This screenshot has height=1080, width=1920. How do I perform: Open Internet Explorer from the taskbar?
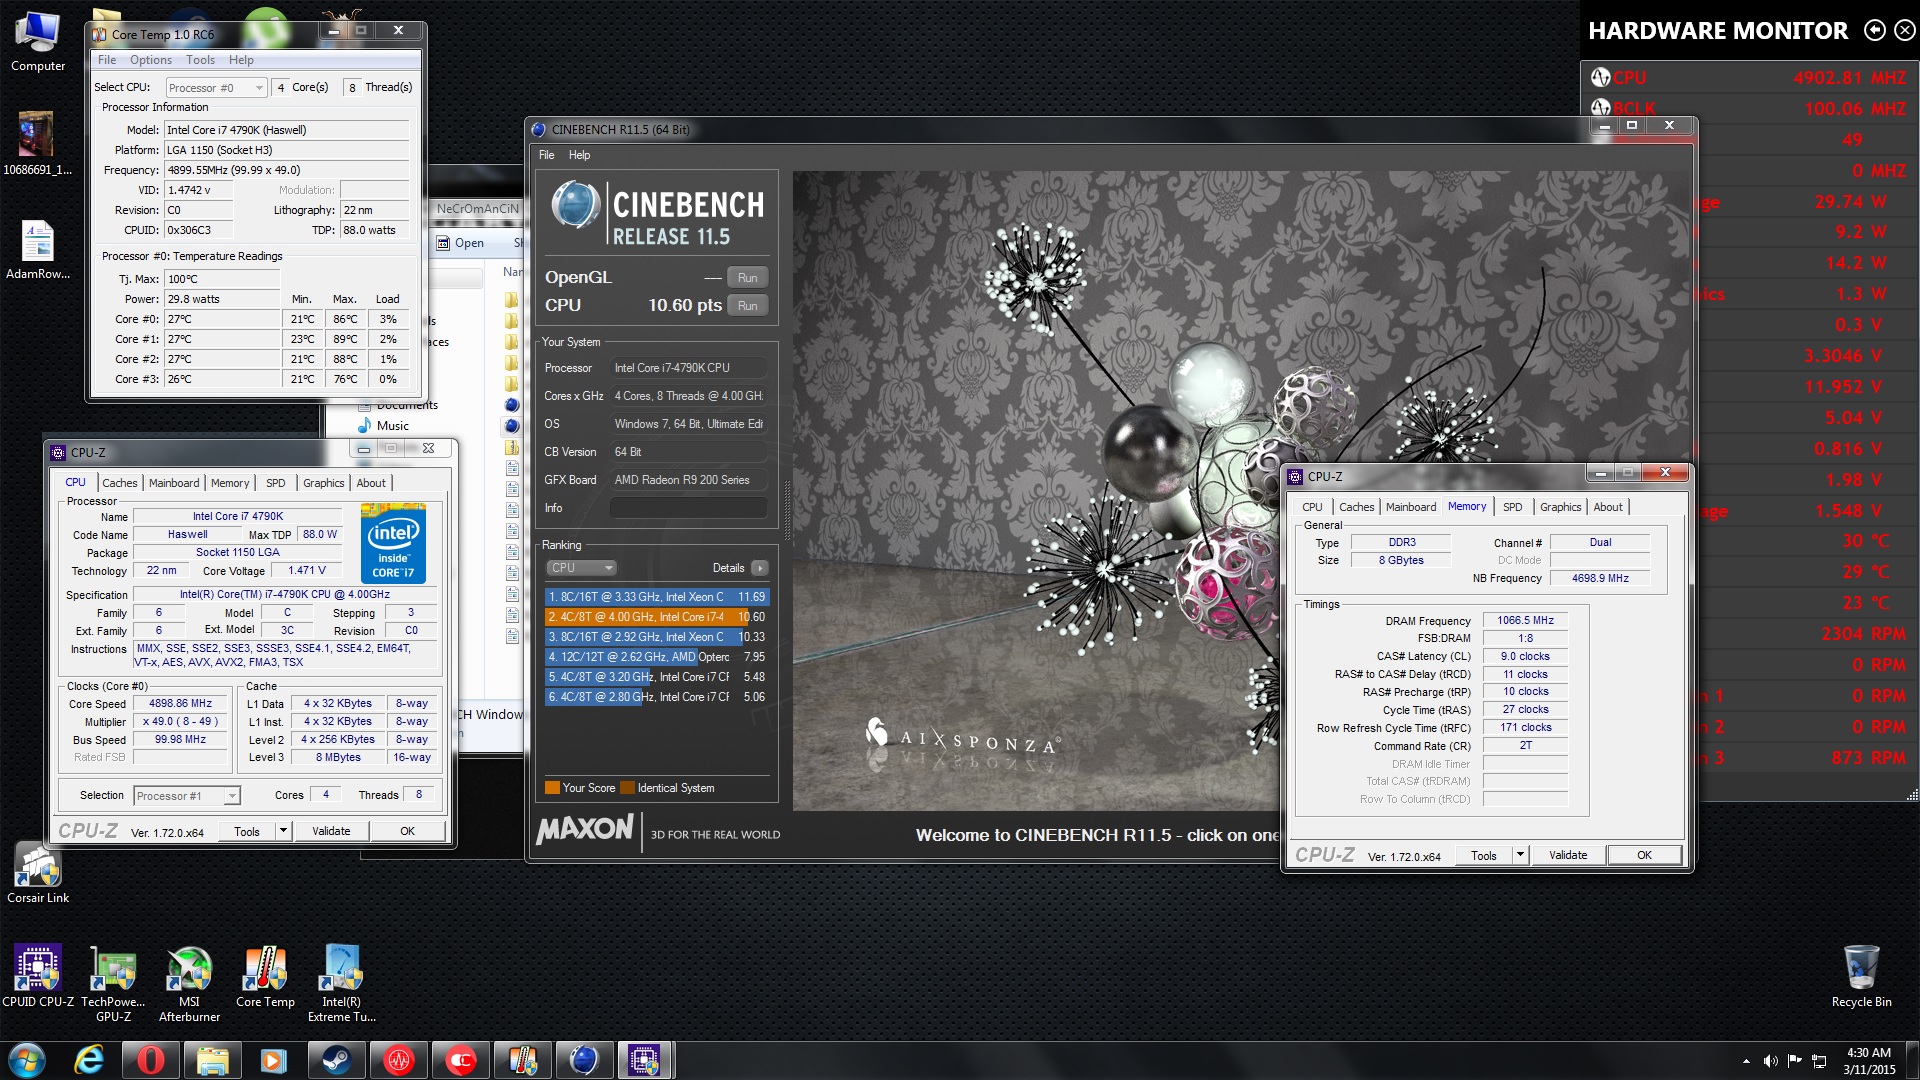[90, 1060]
